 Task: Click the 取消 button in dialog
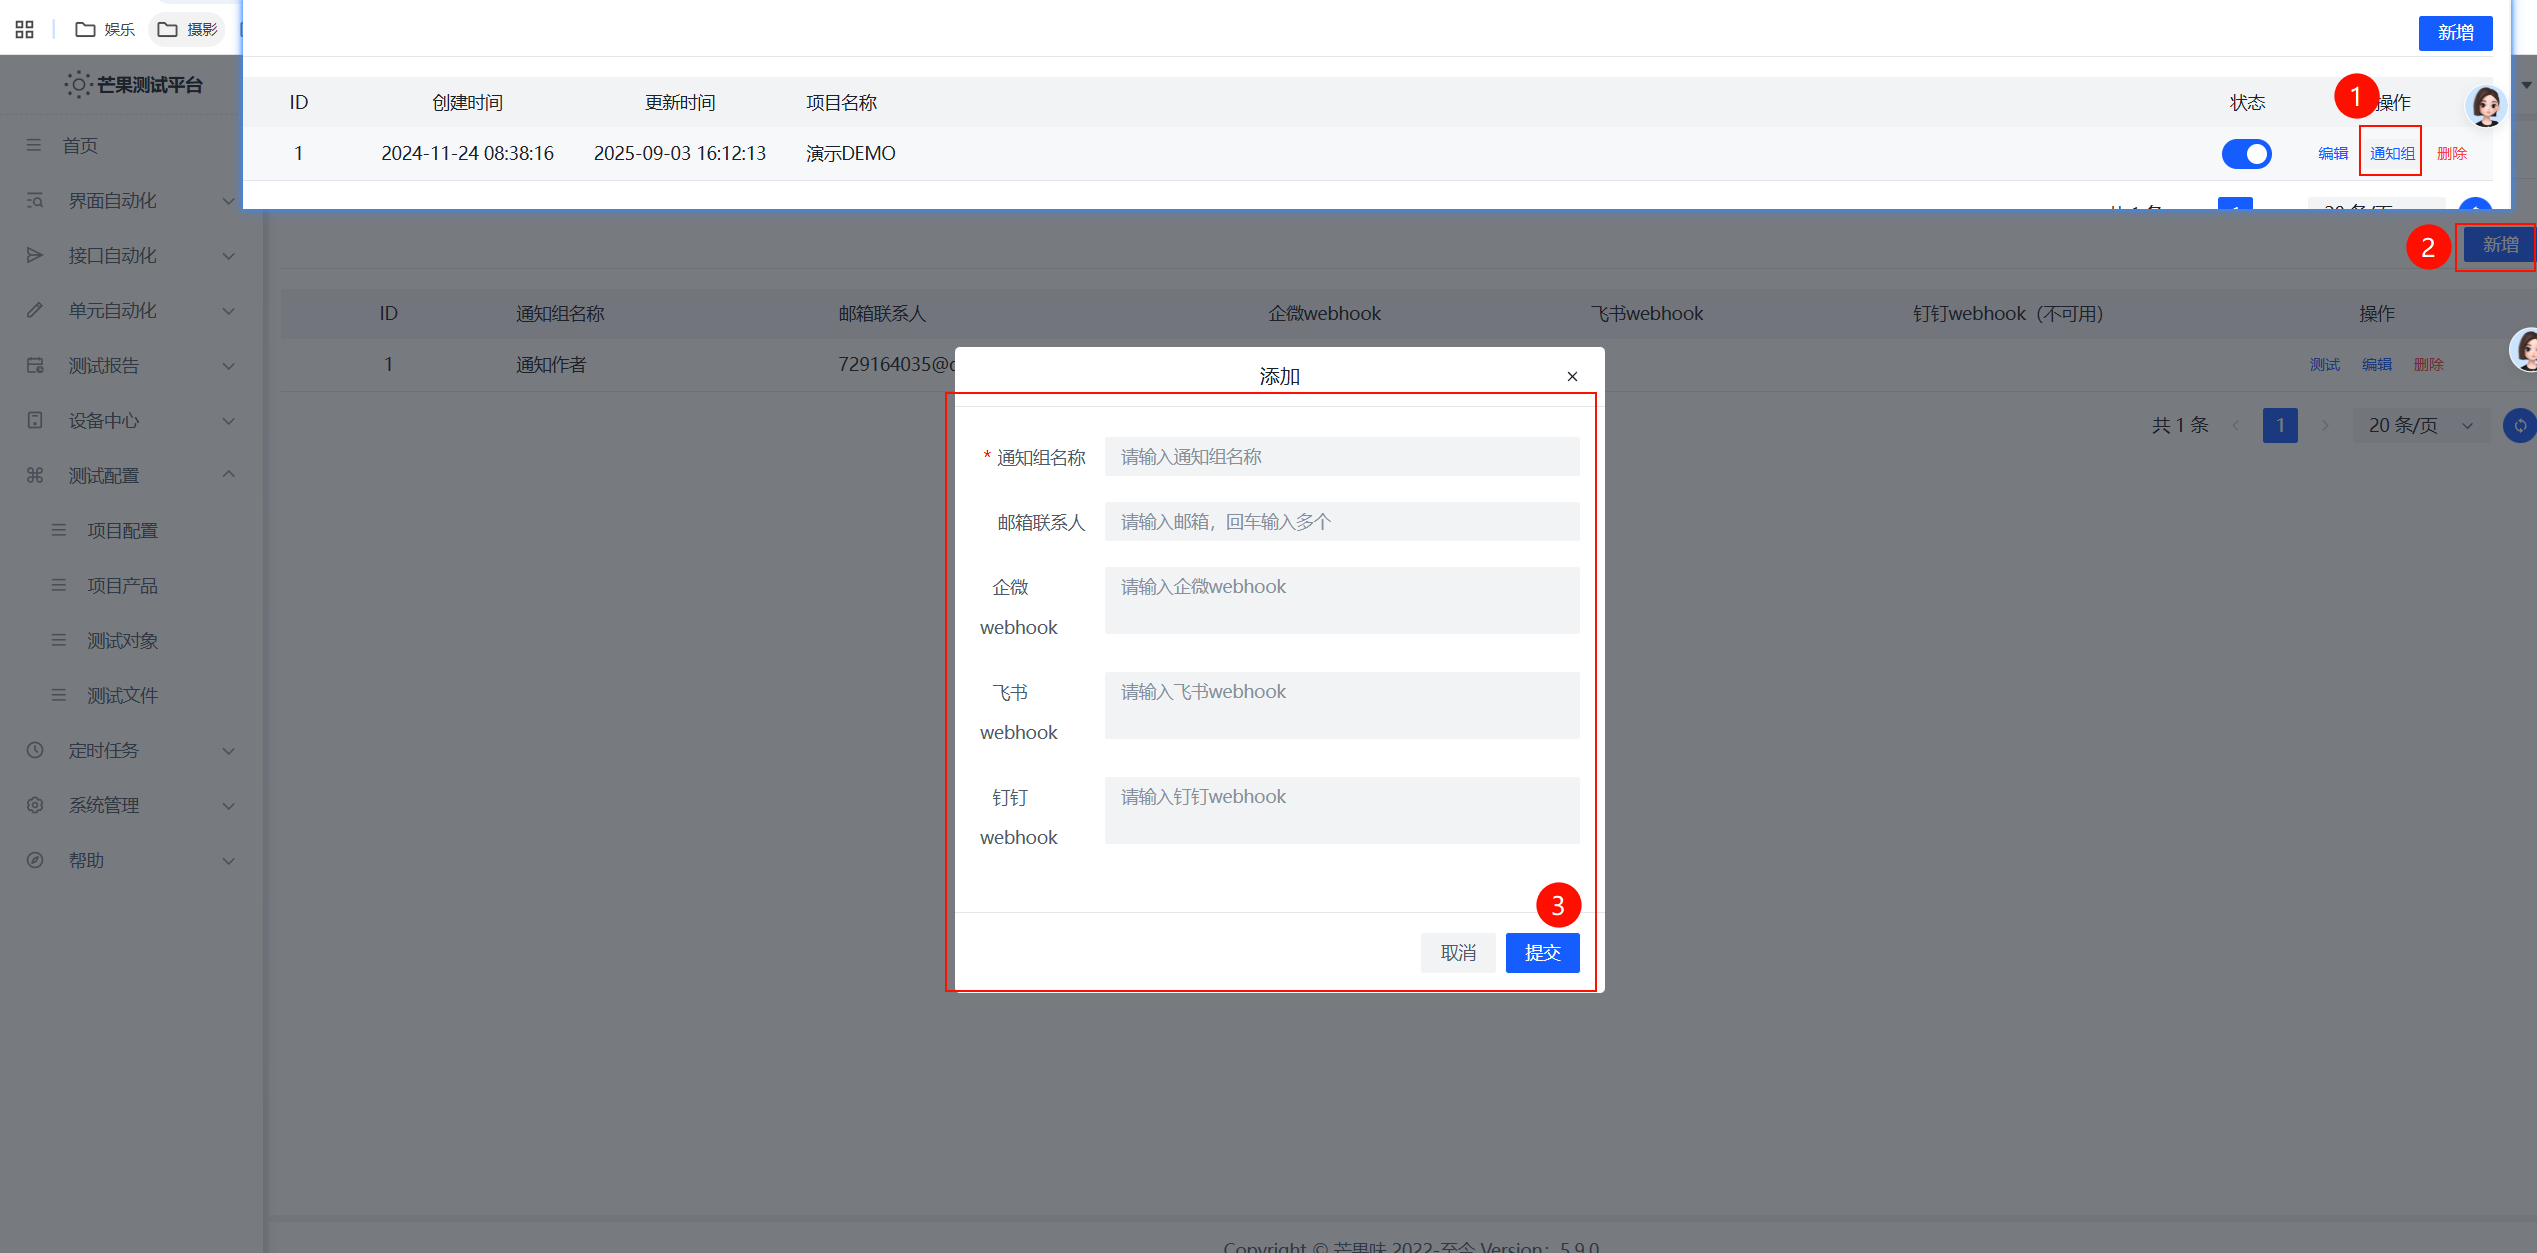[1457, 952]
